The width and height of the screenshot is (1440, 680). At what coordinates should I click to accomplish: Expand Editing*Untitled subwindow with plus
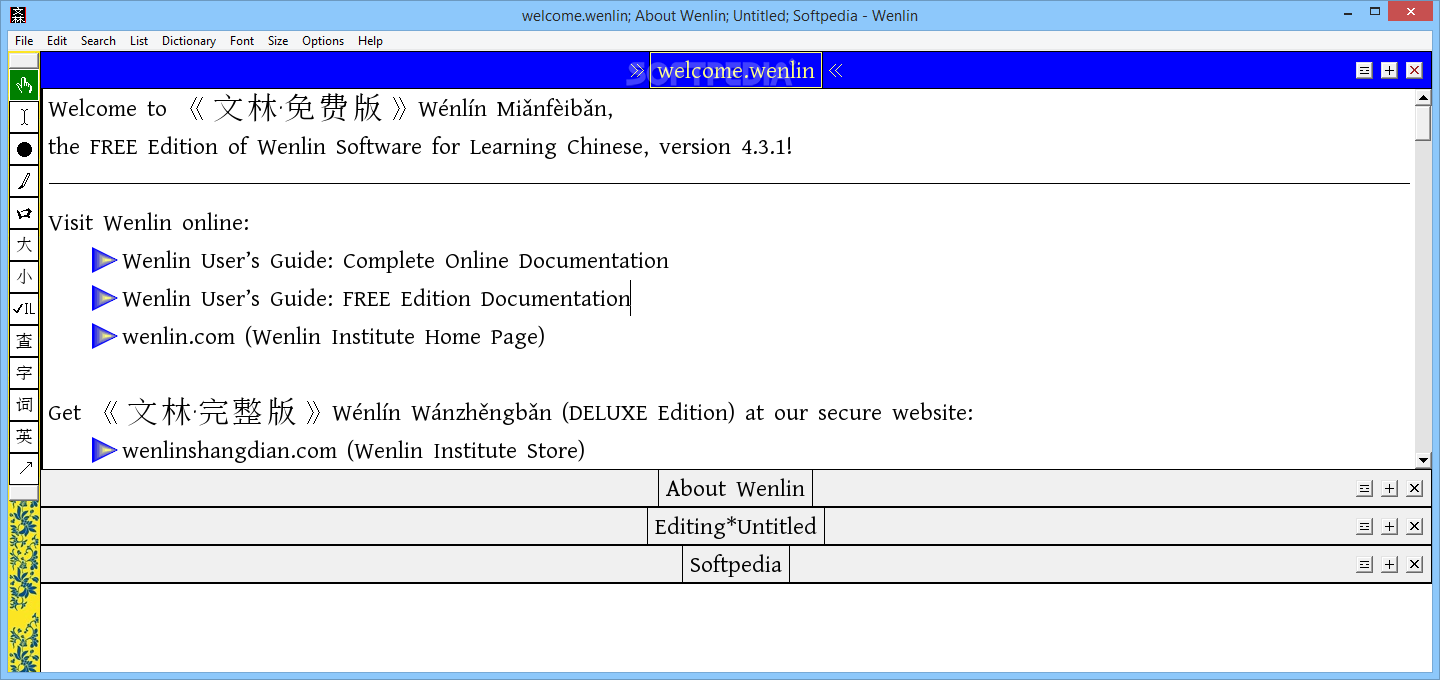pyautogui.click(x=1389, y=527)
